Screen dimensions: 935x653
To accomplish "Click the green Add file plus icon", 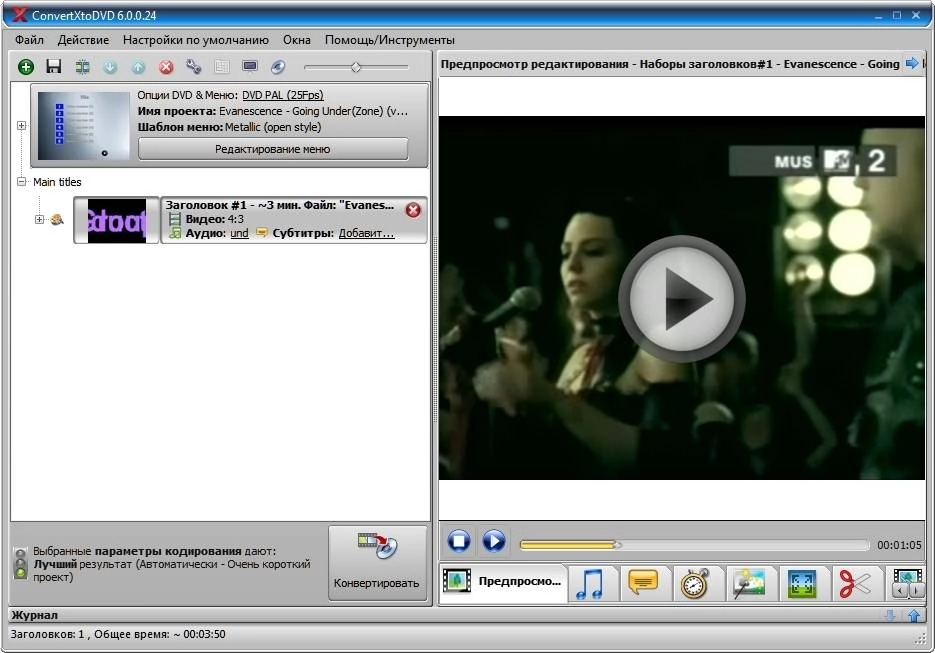I will pos(26,67).
